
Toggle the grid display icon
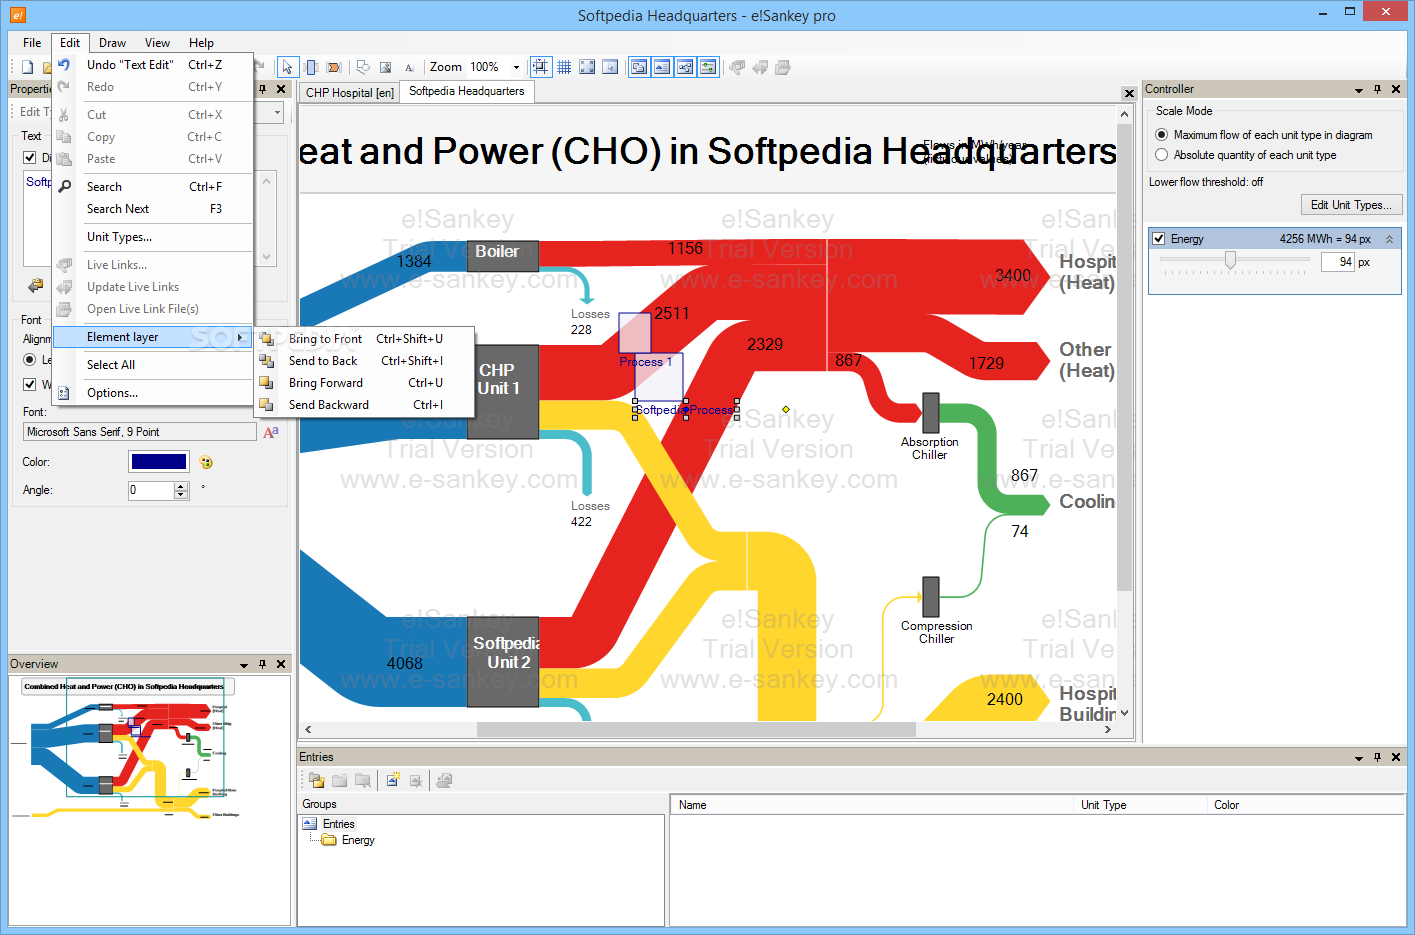click(x=564, y=67)
